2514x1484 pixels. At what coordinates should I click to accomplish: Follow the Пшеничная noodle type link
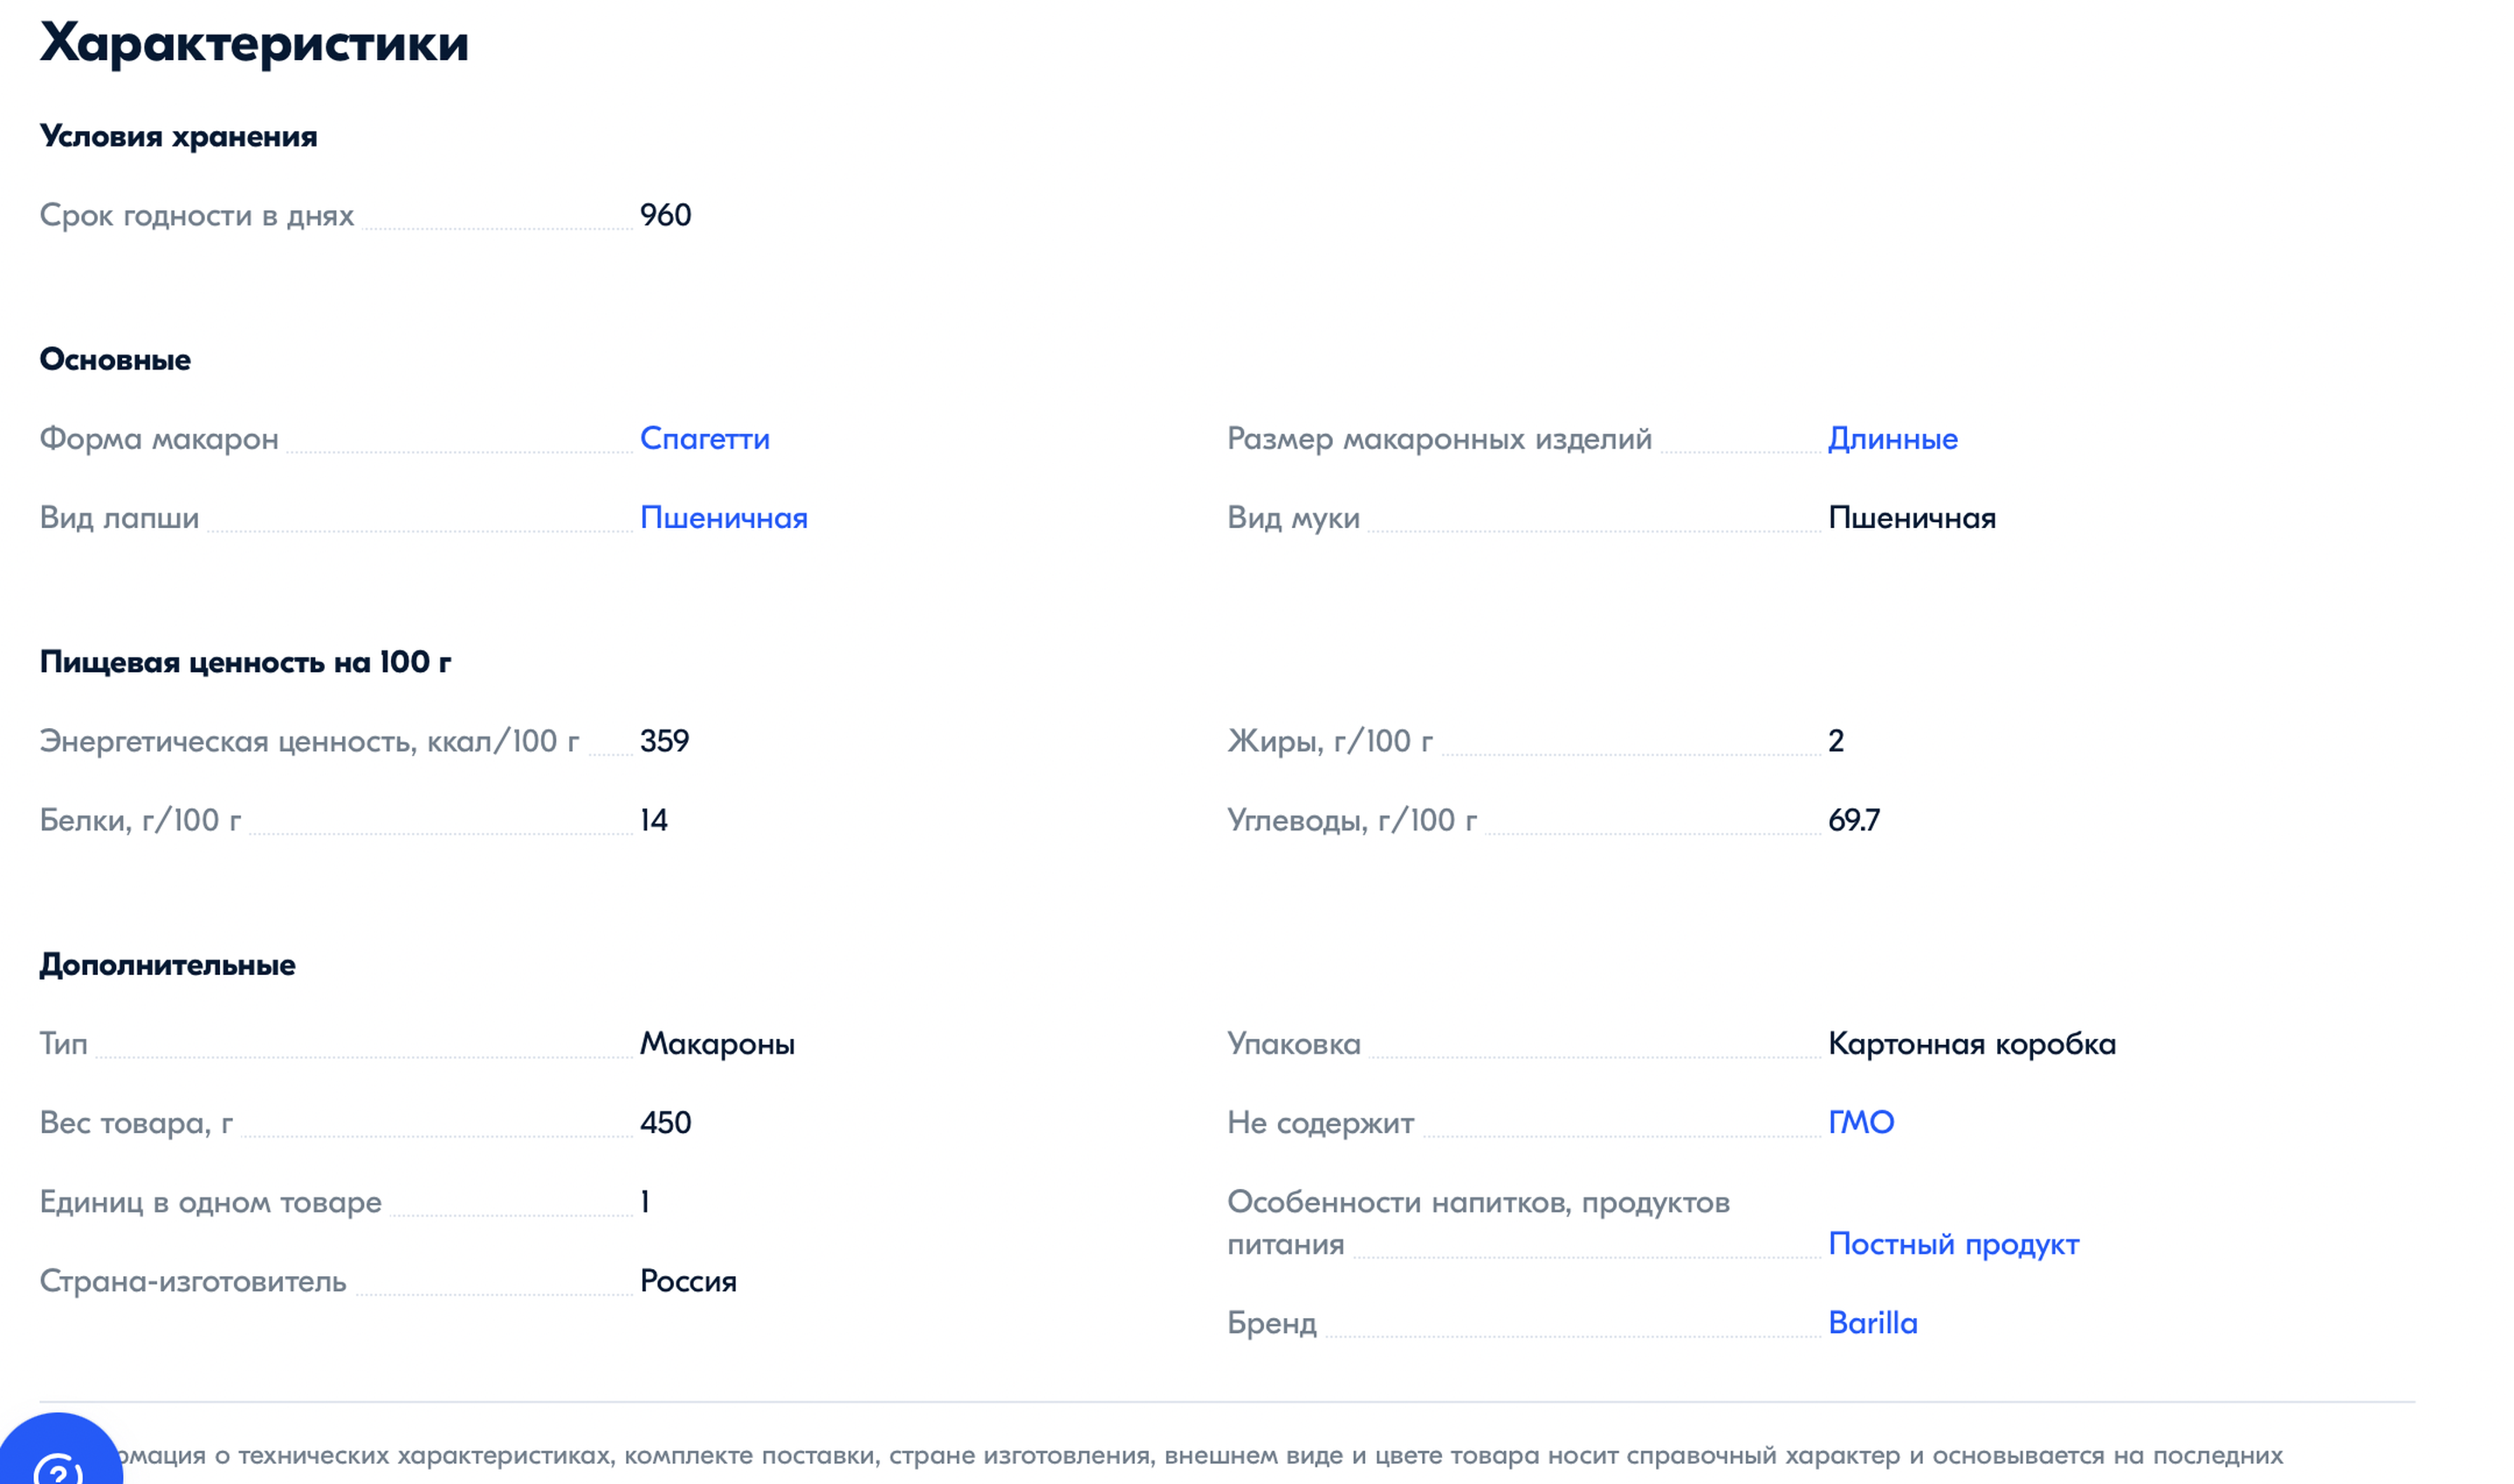pos(723,517)
